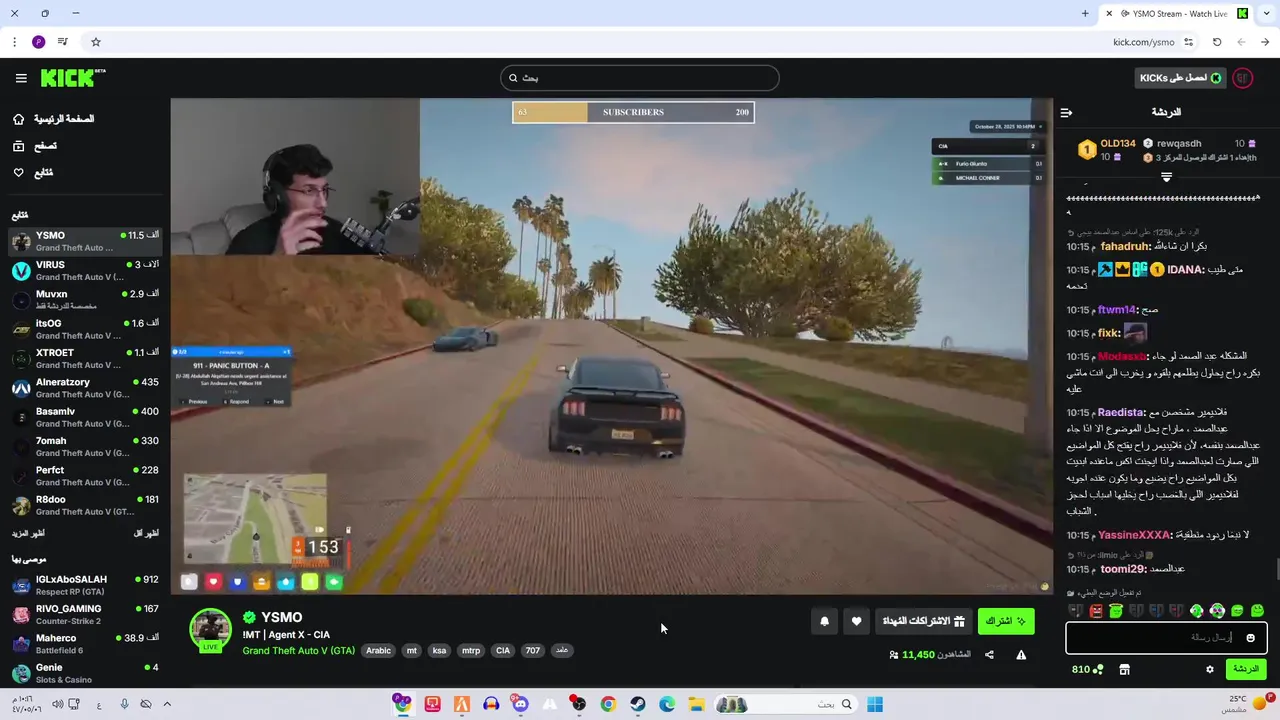Click username Raedista in chat
Viewport: 1280px width, 720px height.
click(1121, 412)
